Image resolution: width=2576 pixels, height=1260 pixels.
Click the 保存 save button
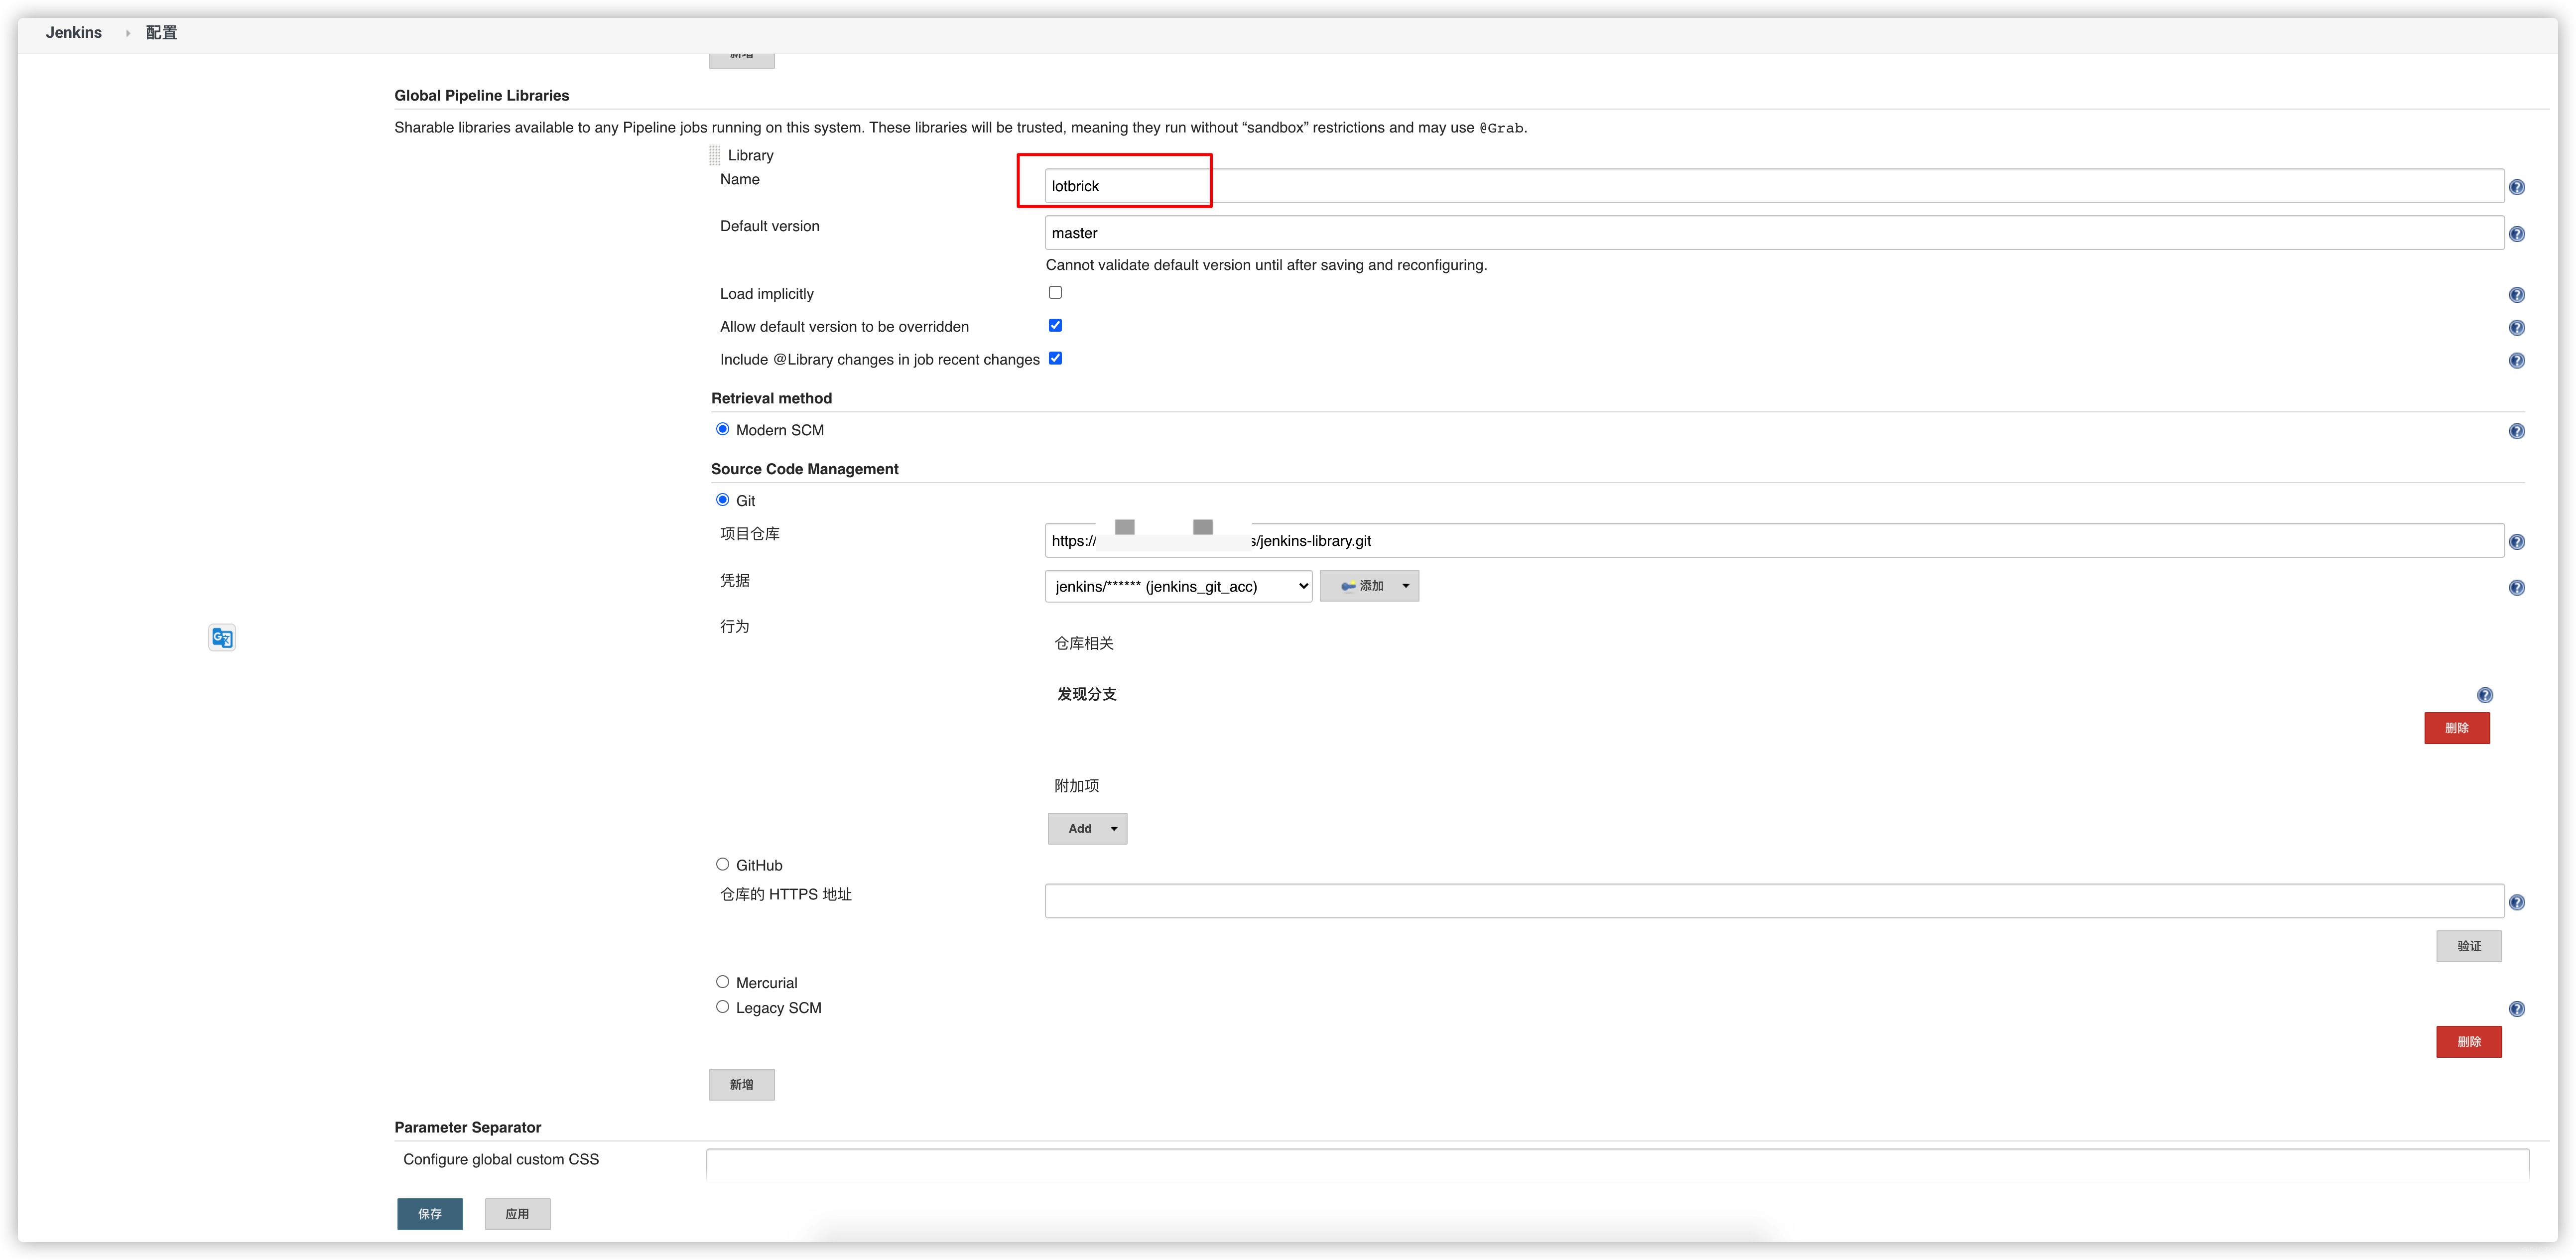point(430,1214)
